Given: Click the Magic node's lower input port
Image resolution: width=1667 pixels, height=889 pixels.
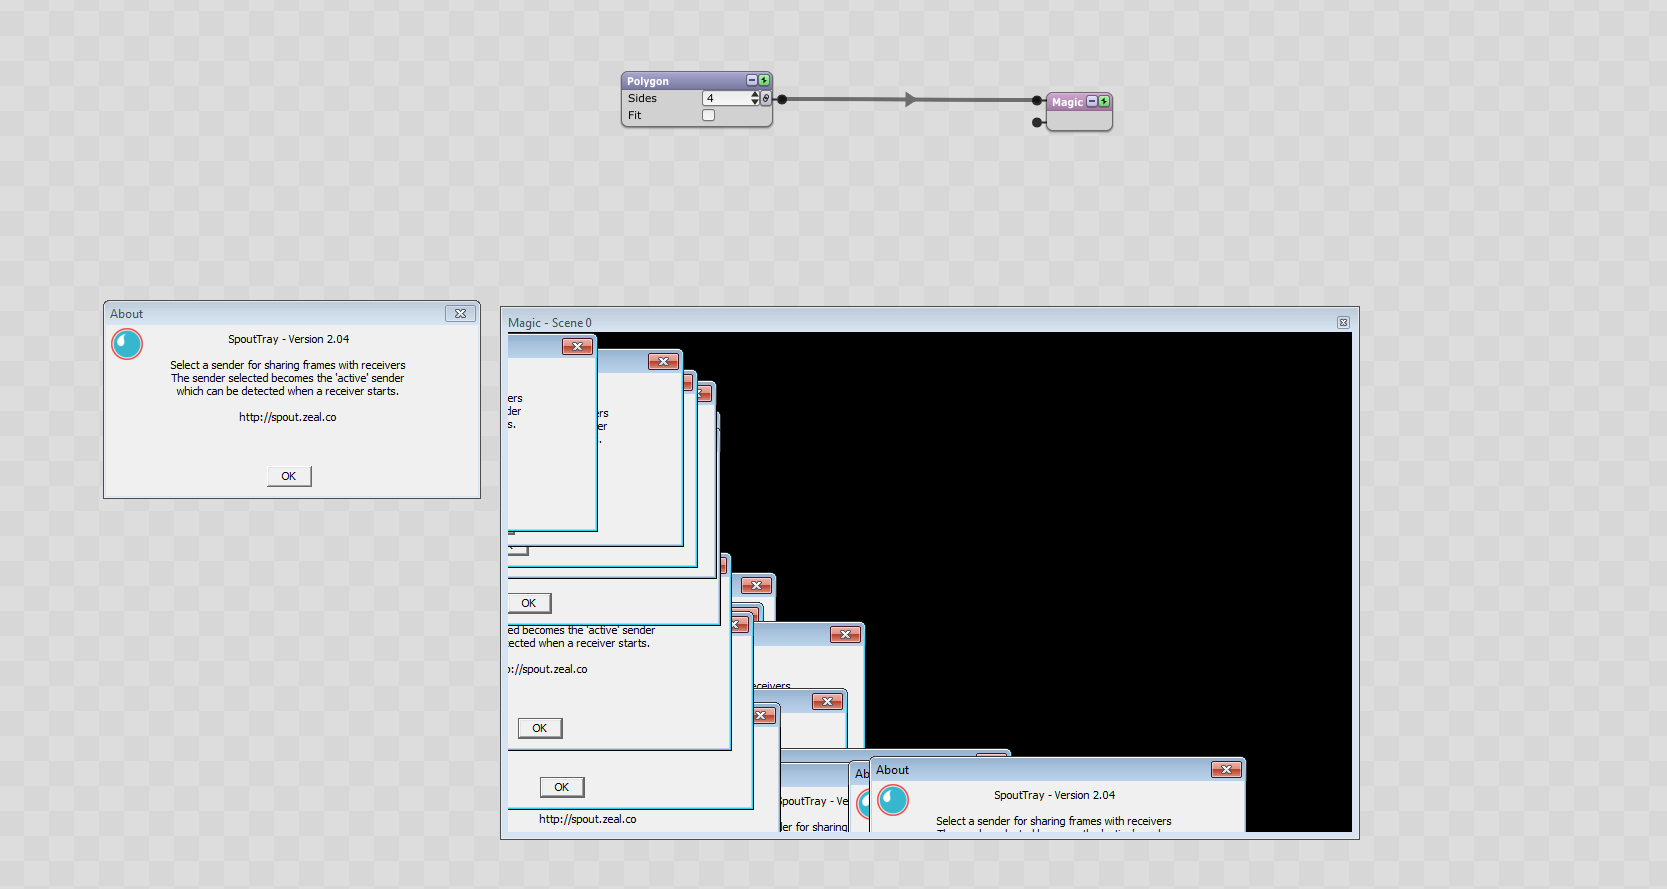Looking at the screenshot, I should [x=1038, y=122].
